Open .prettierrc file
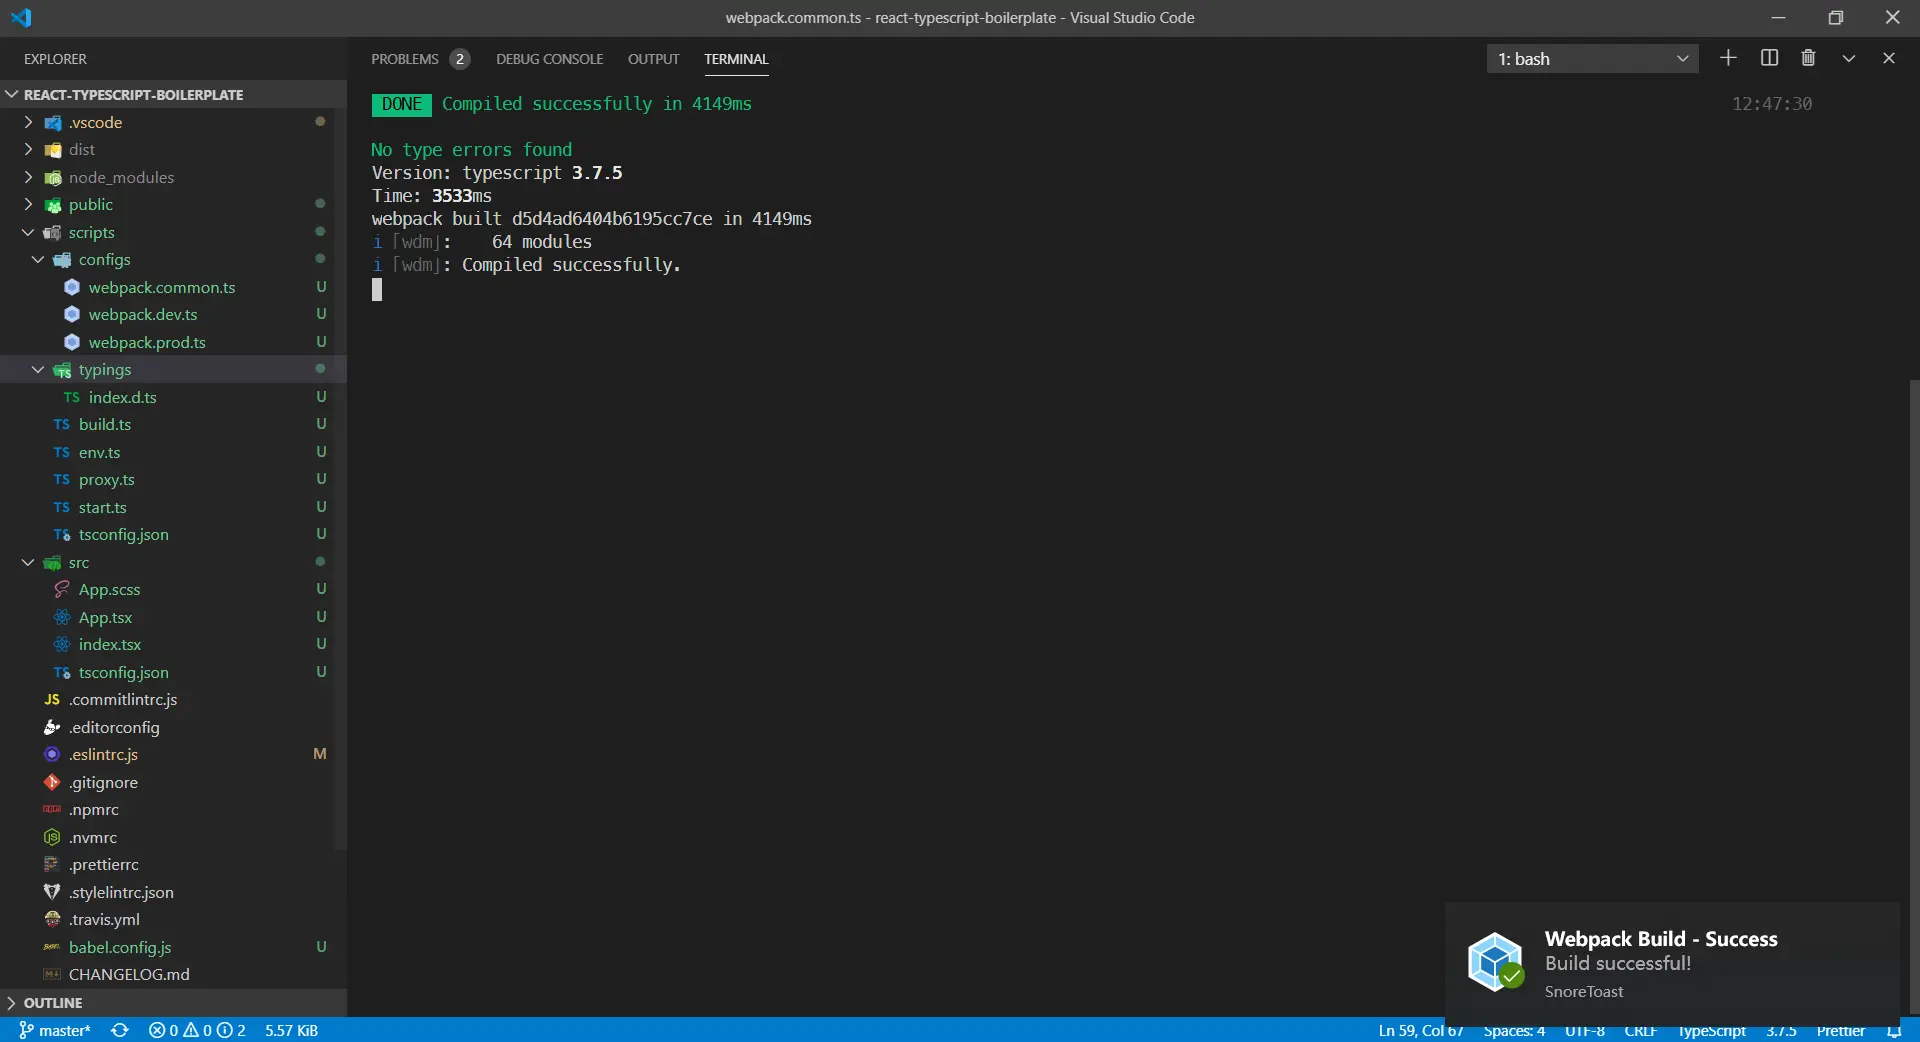 click(x=173, y=864)
